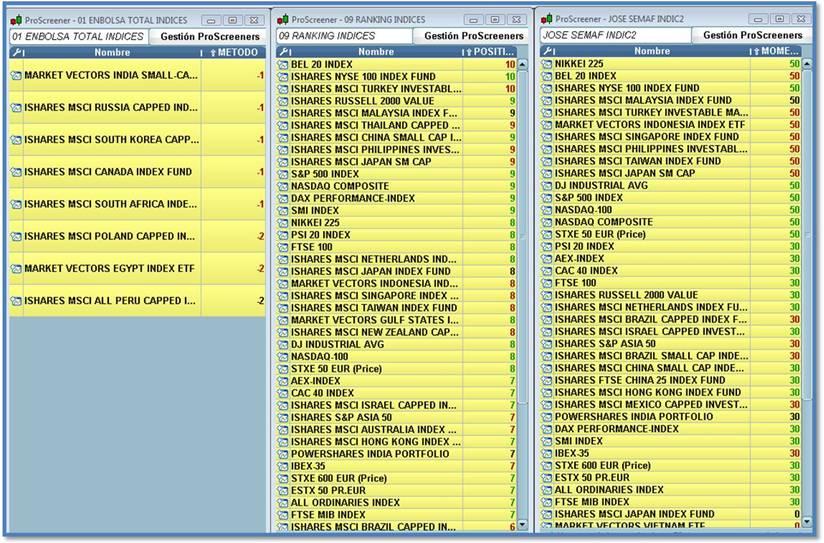The height and width of the screenshot is (543, 824).
Task: Sort by METODO column header
Action: coord(234,53)
